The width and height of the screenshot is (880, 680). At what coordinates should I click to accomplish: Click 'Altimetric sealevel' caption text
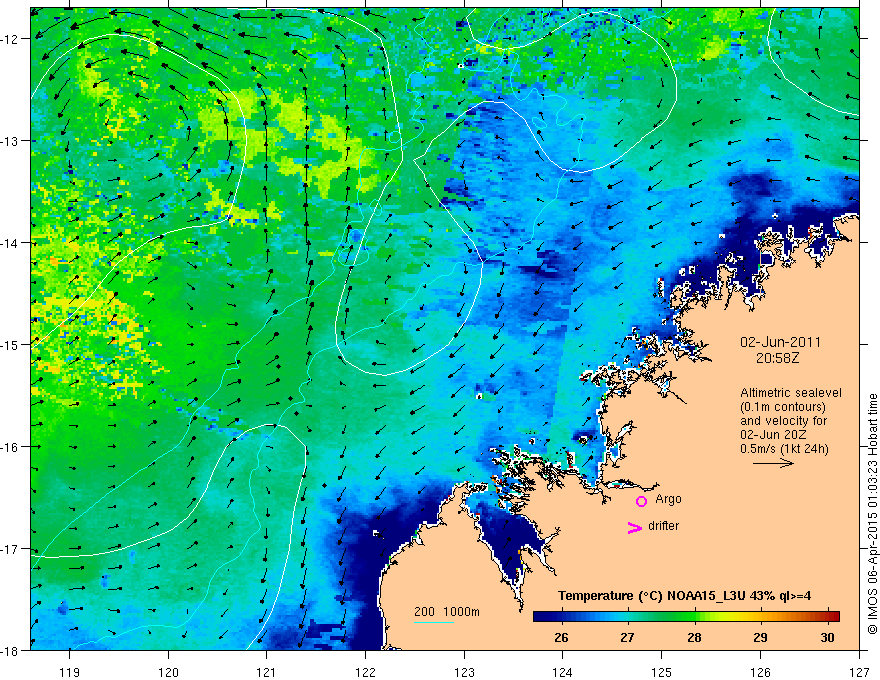coord(791,393)
